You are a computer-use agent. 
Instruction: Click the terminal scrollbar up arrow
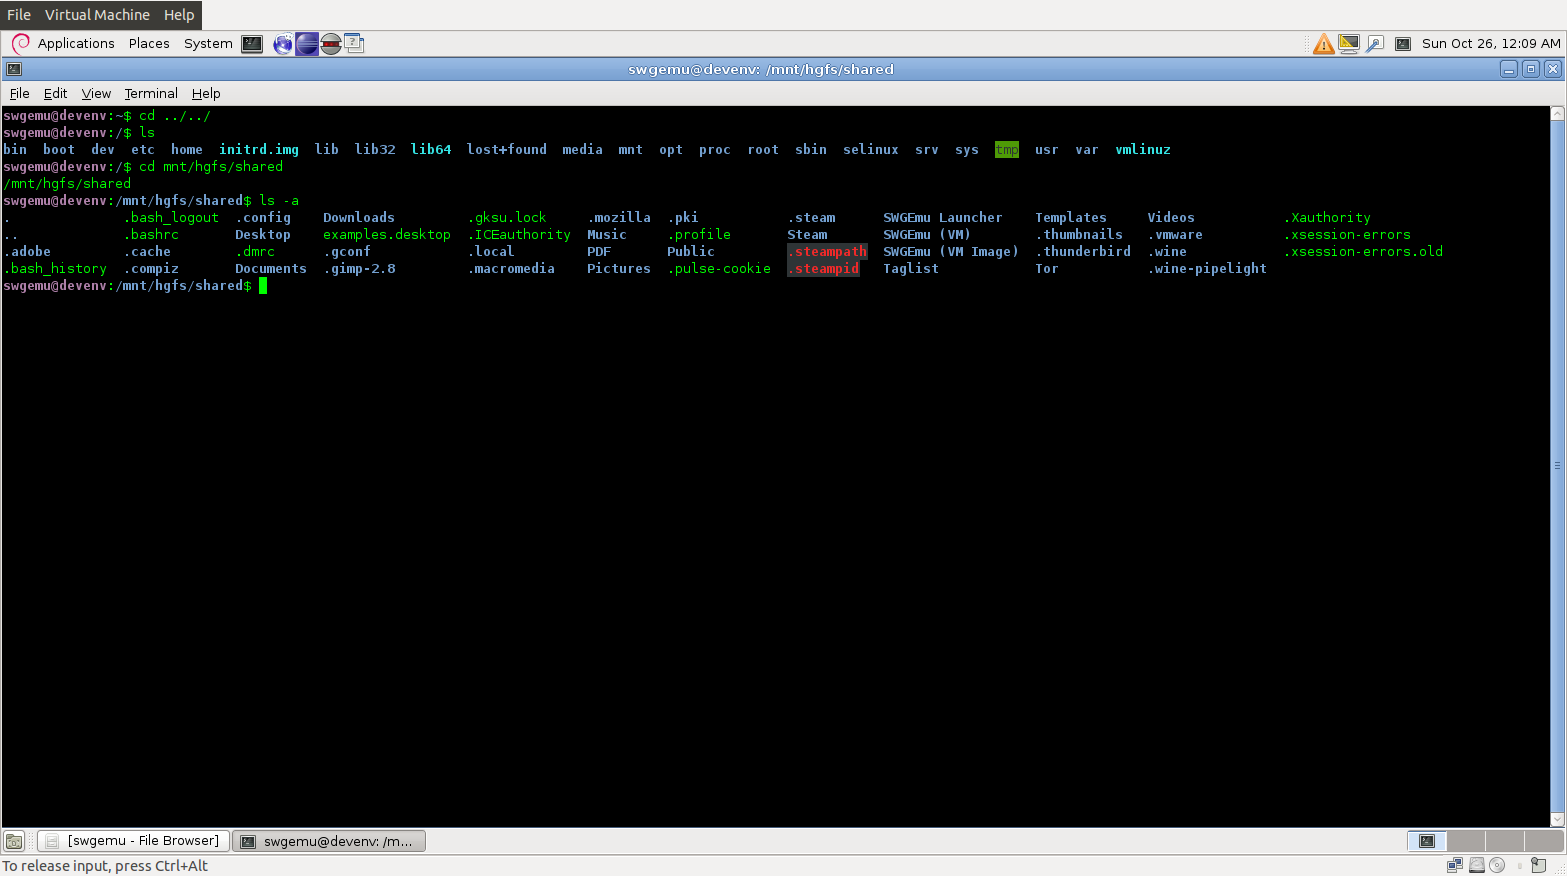[x=1557, y=113]
